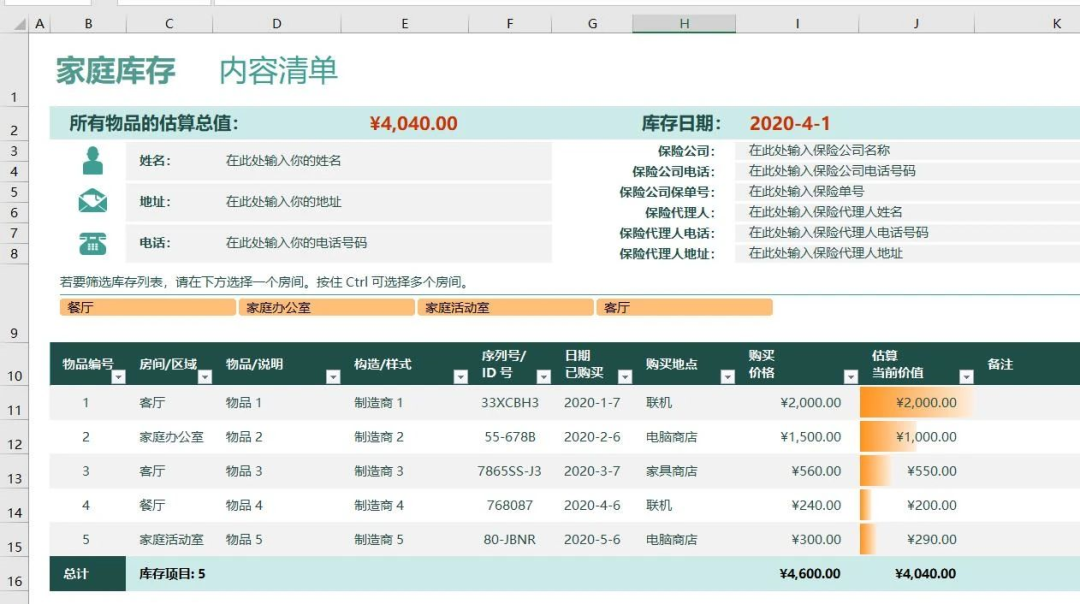Click the field 在此处输入保险代理人地址

point(908,253)
